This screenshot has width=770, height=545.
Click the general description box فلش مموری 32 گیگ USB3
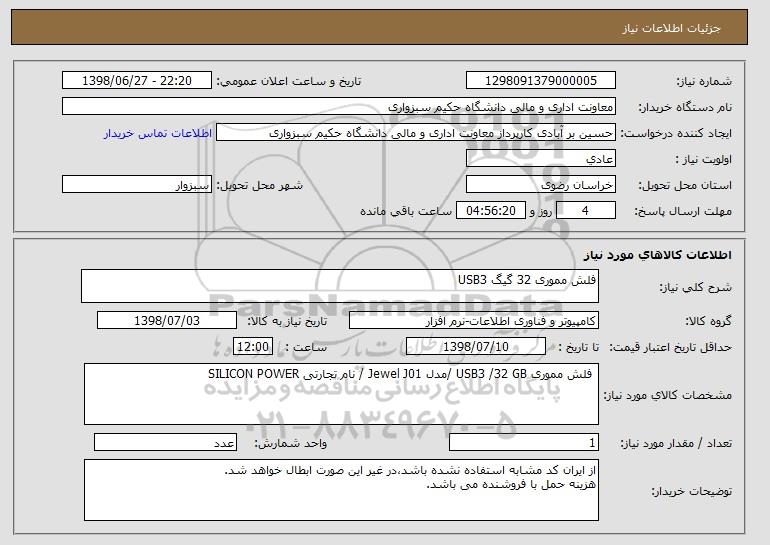pyautogui.click(x=340, y=286)
